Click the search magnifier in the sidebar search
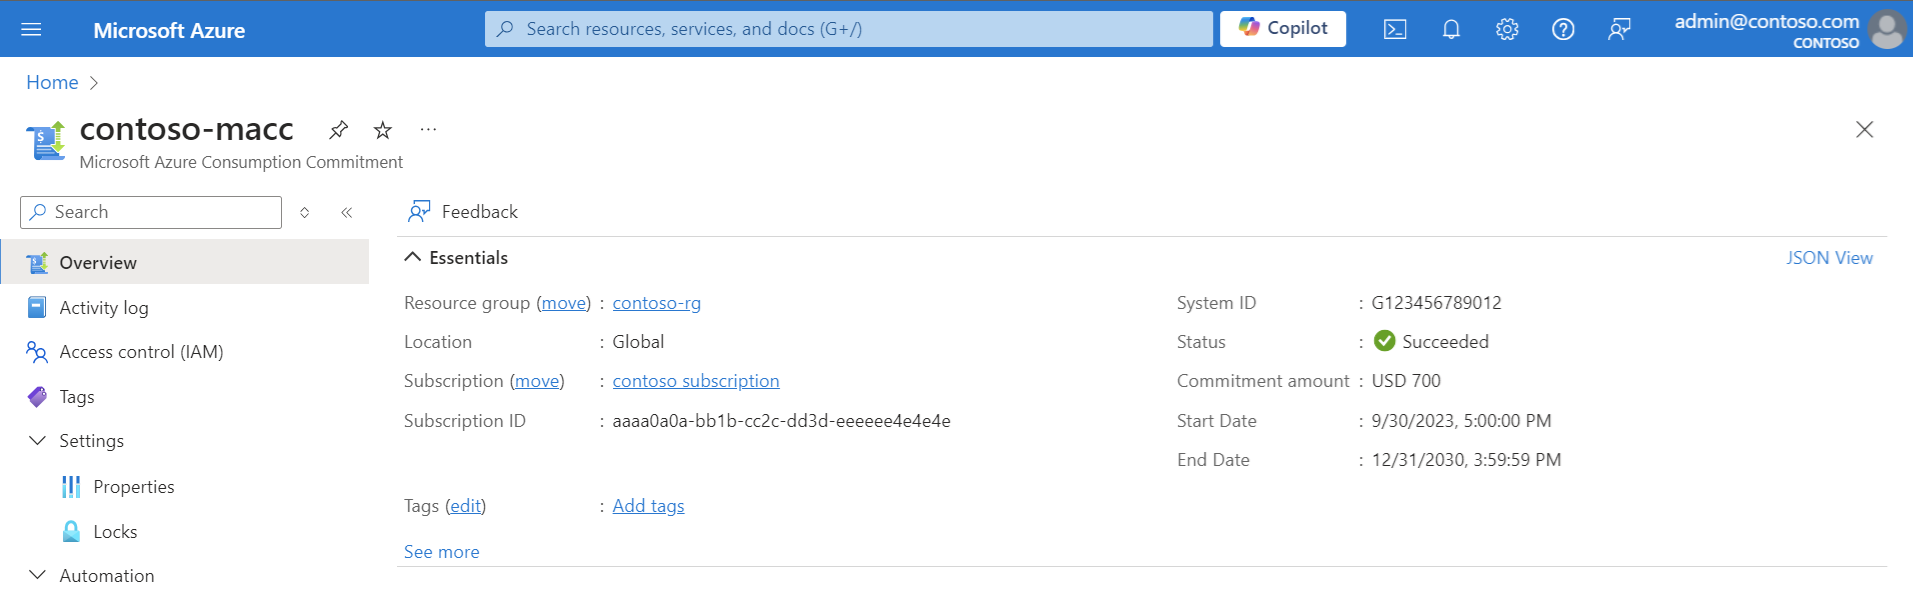Viewport: 1913px width, 603px height. 38,212
